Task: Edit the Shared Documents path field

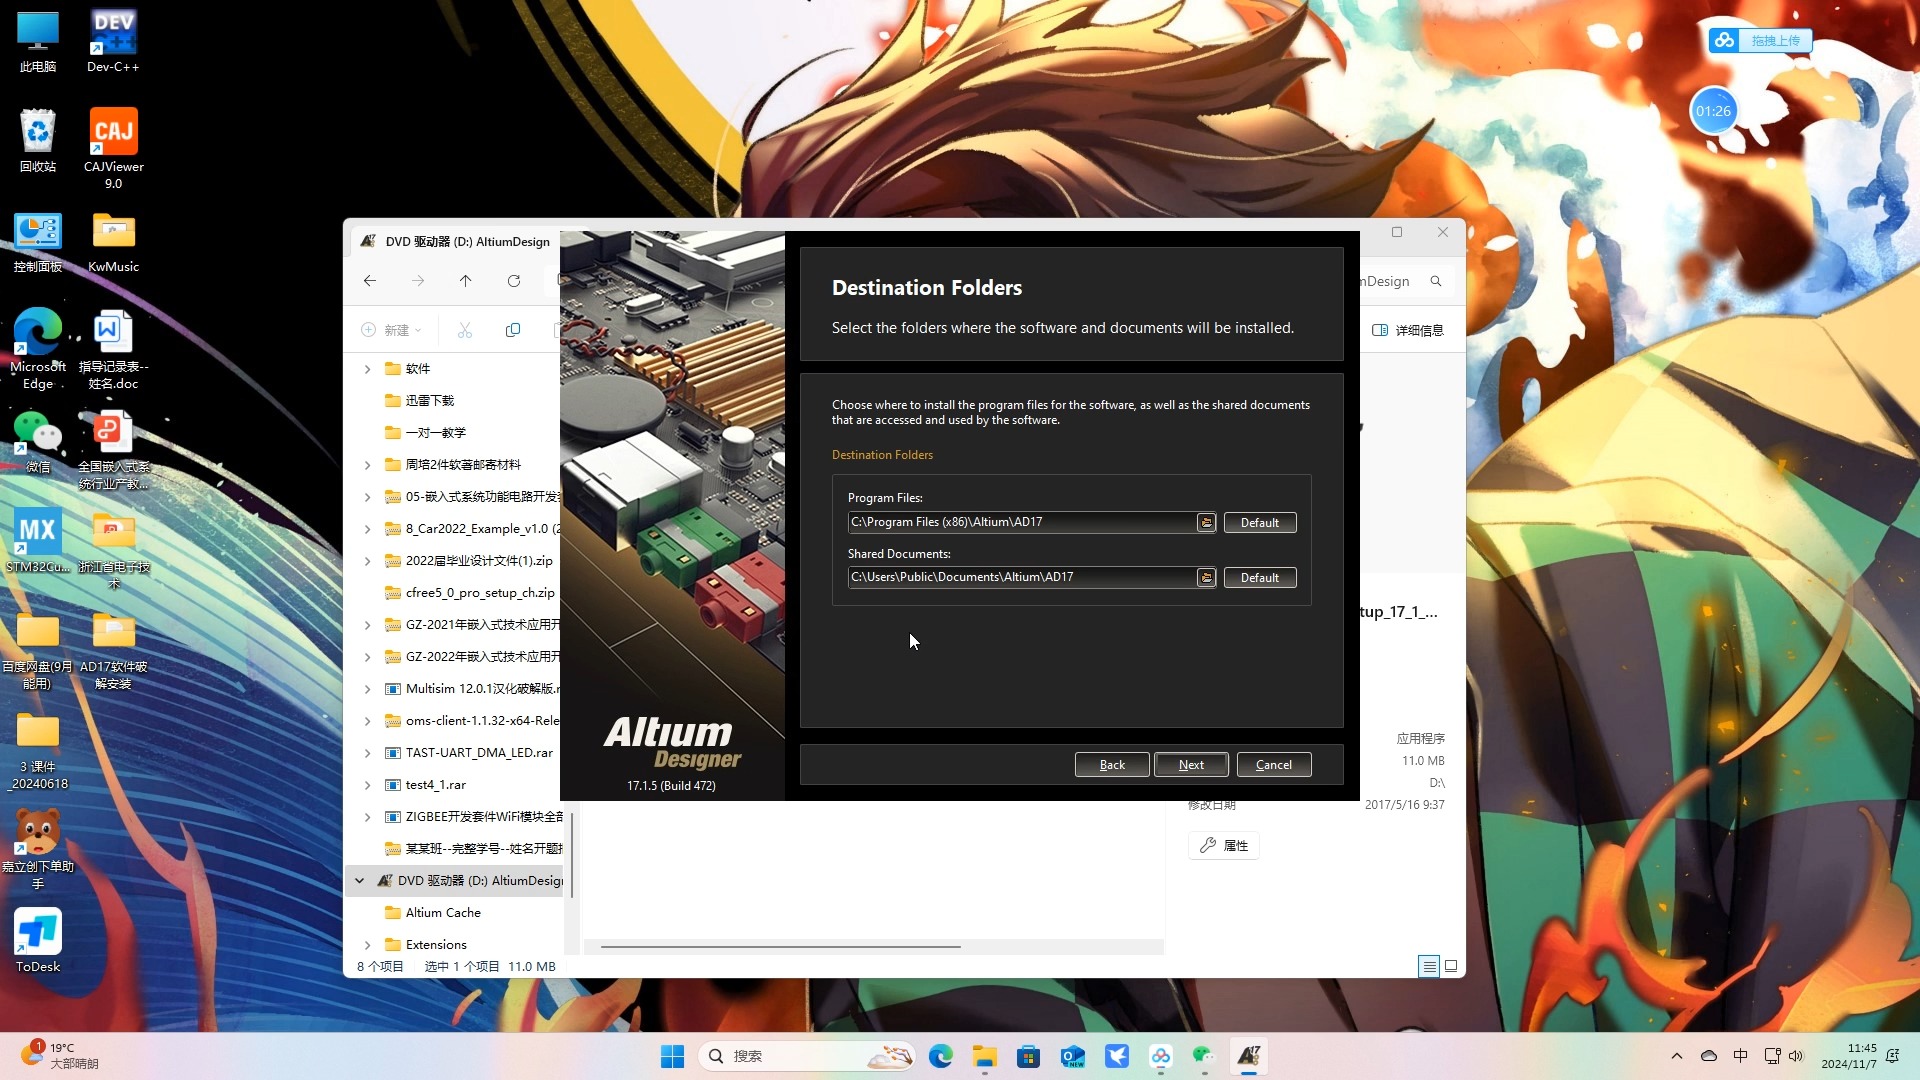Action: [x=1022, y=577]
